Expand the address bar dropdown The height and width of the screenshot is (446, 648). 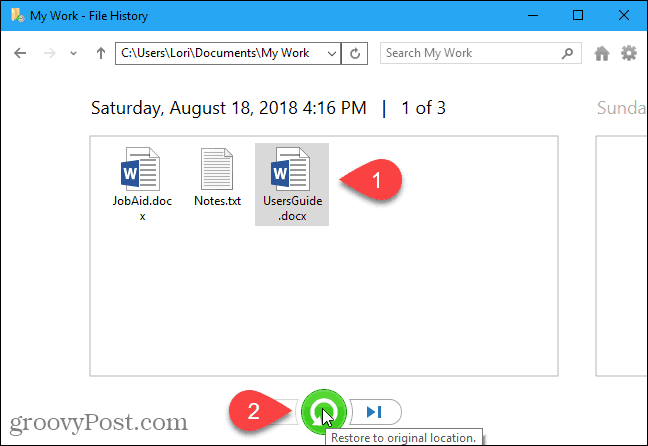click(x=331, y=53)
